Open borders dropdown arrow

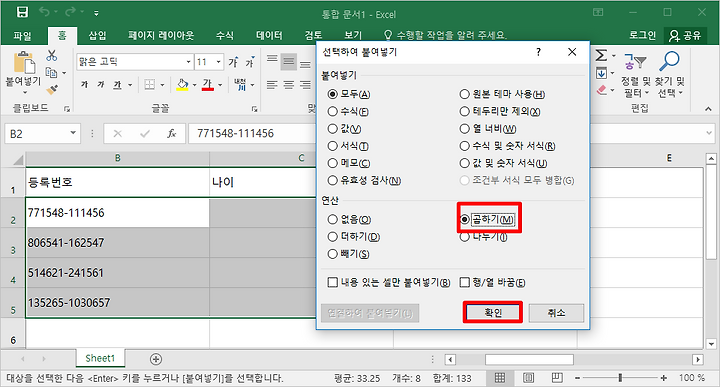tap(162, 85)
